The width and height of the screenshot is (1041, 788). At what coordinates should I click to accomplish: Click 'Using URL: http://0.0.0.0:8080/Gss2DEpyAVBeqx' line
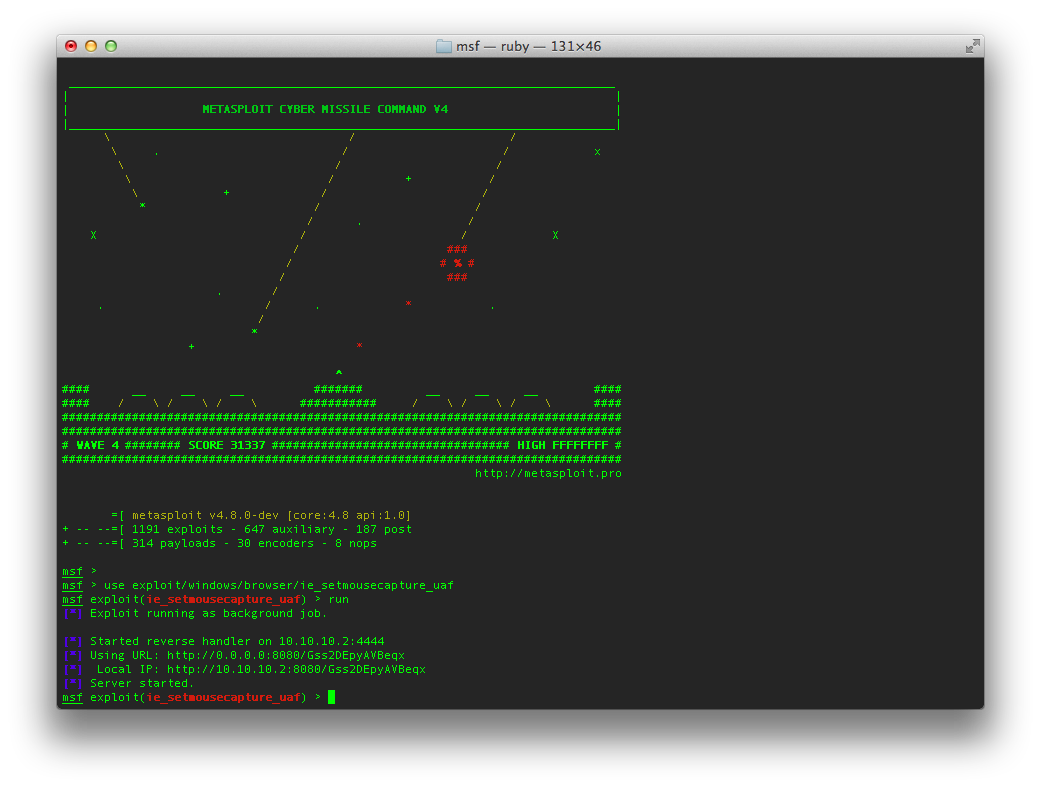pyautogui.click(x=247, y=655)
